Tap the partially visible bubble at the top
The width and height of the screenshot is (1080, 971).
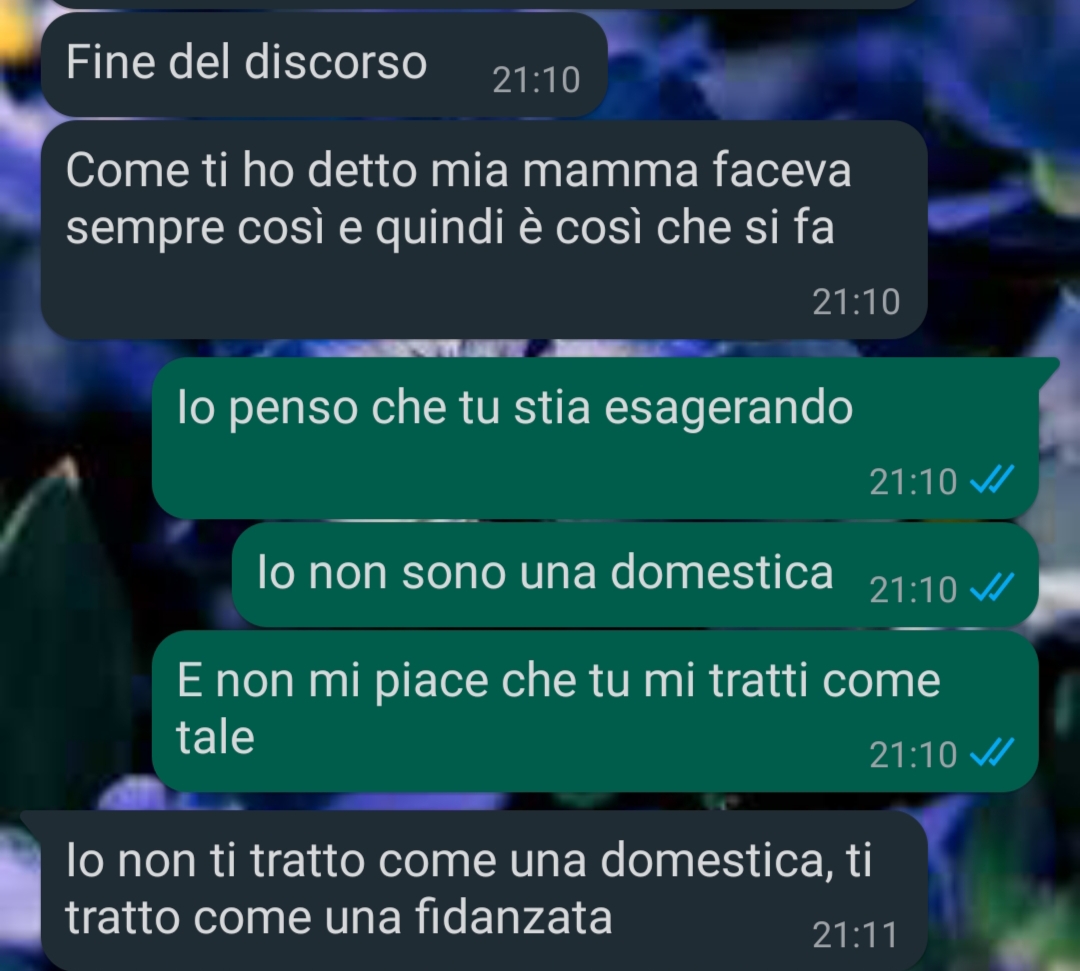tap(482, 3)
